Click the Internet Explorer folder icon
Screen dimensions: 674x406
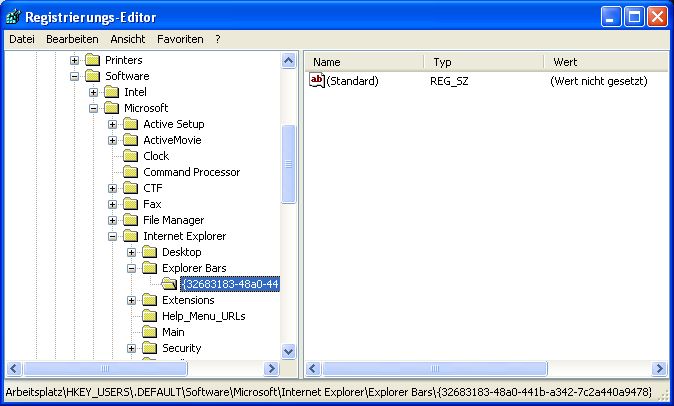tap(130, 236)
